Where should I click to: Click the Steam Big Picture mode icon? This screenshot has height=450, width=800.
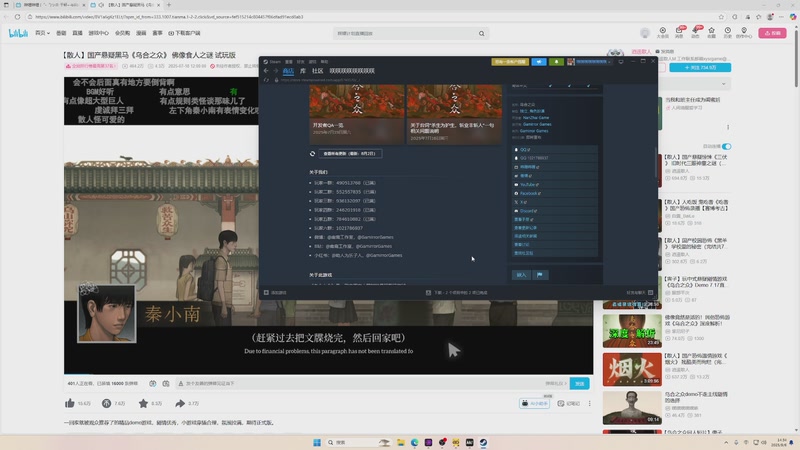(x=621, y=62)
